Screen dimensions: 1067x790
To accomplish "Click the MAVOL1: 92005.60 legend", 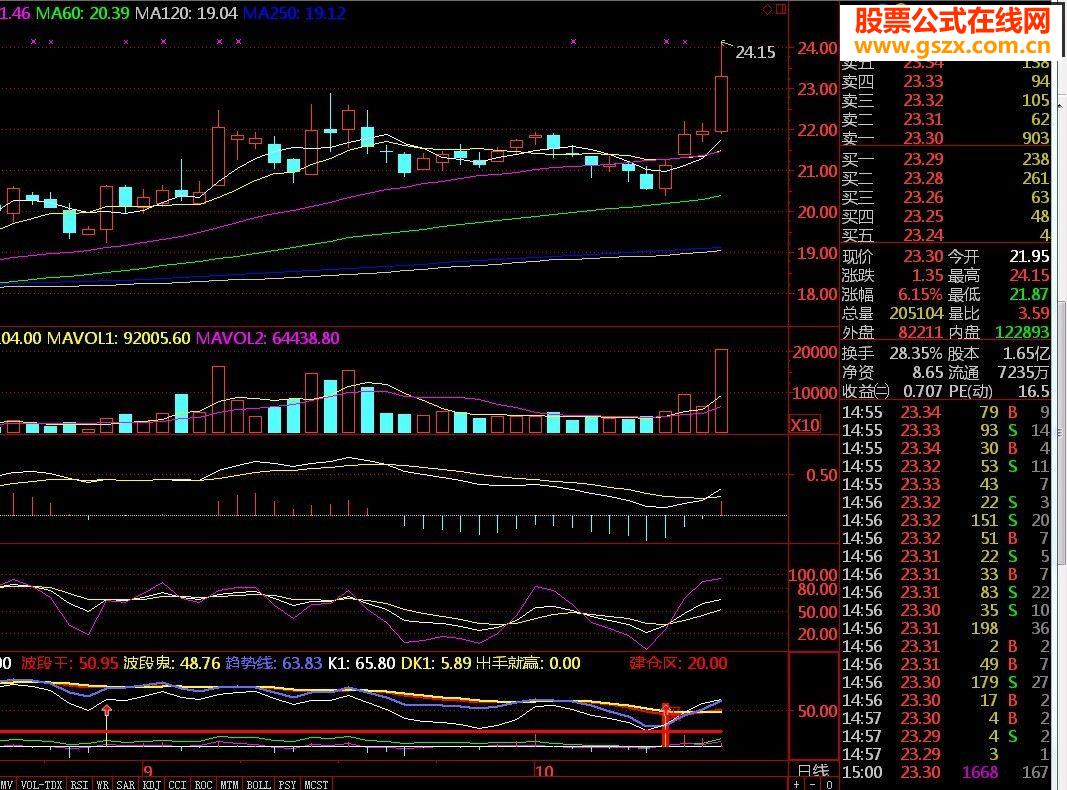I will click(118, 338).
